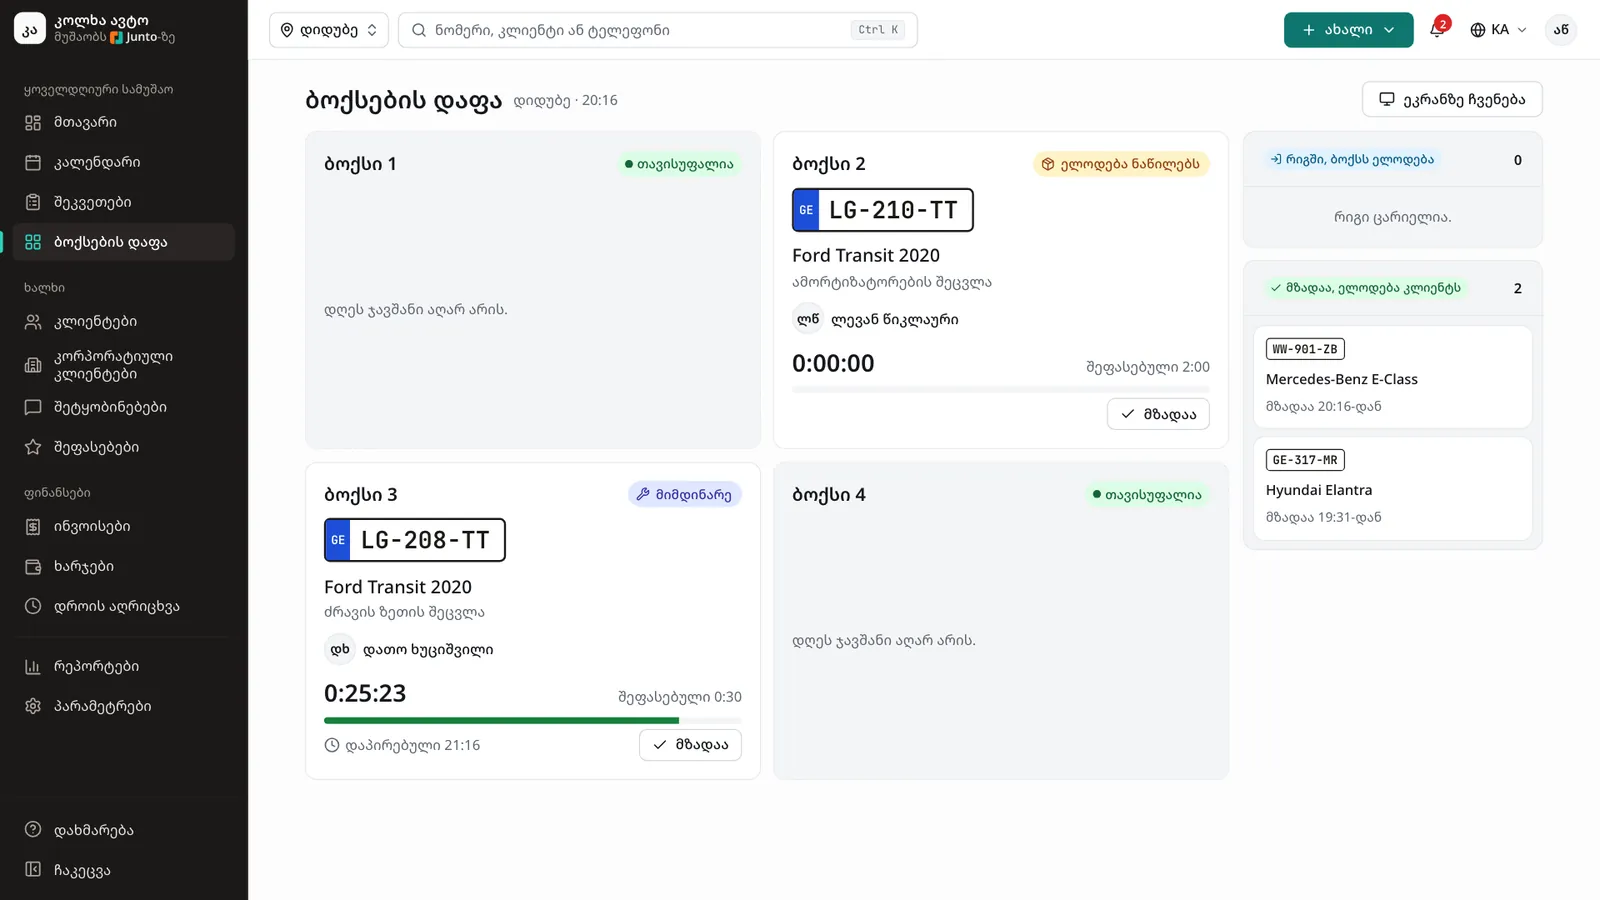The image size is (1600, 900).
Task: Click license plate LG-210-TT
Action: pyautogui.click(x=883, y=210)
